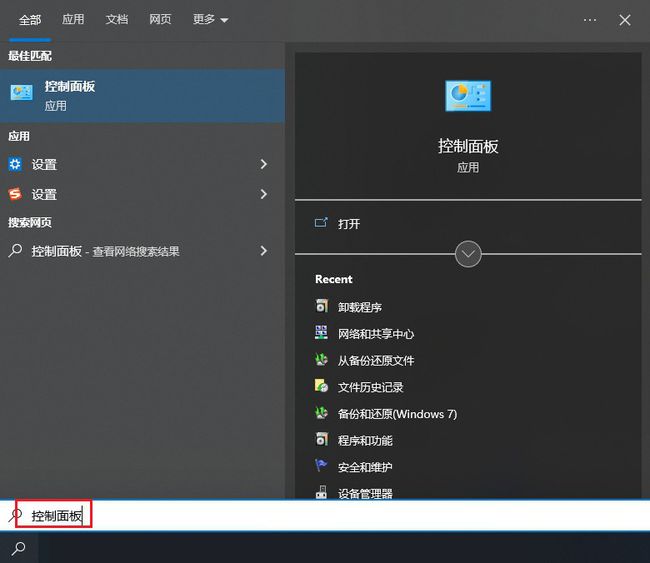Switch to the 全部 tab
The height and width of the screenshot is (563, 650).
[x=30, y=19]
